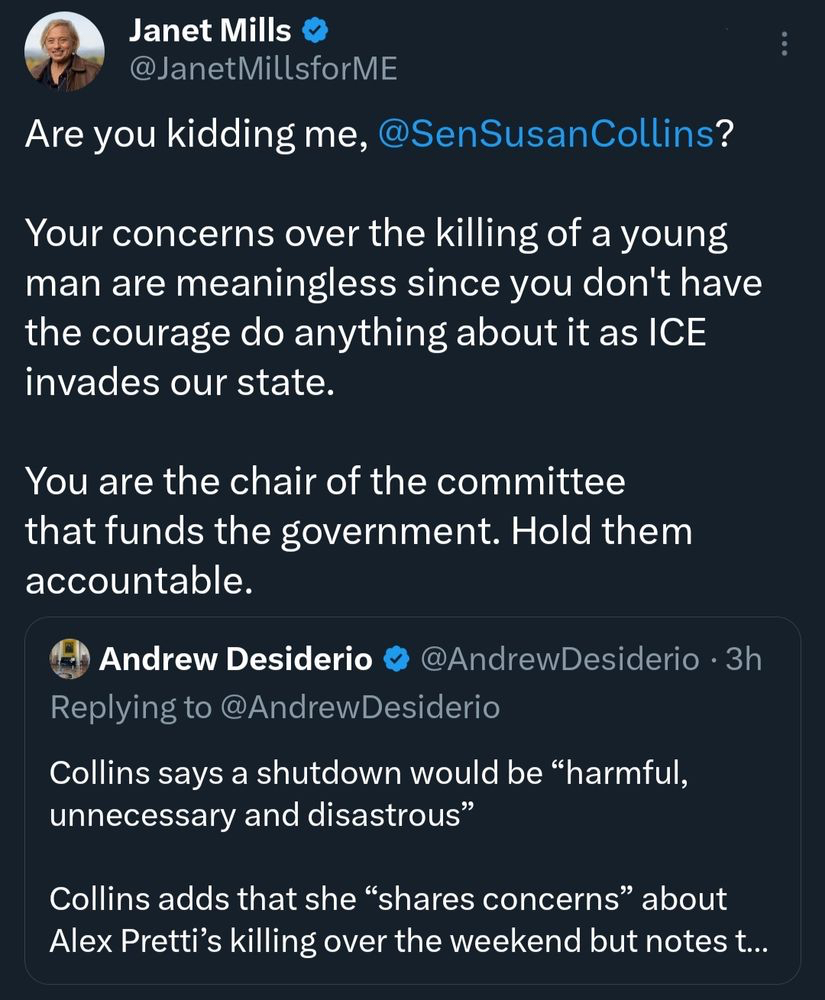Click quoted text mentioning Alex Pretti's killing
The image size is (825, 1000).
click(388, 920)
